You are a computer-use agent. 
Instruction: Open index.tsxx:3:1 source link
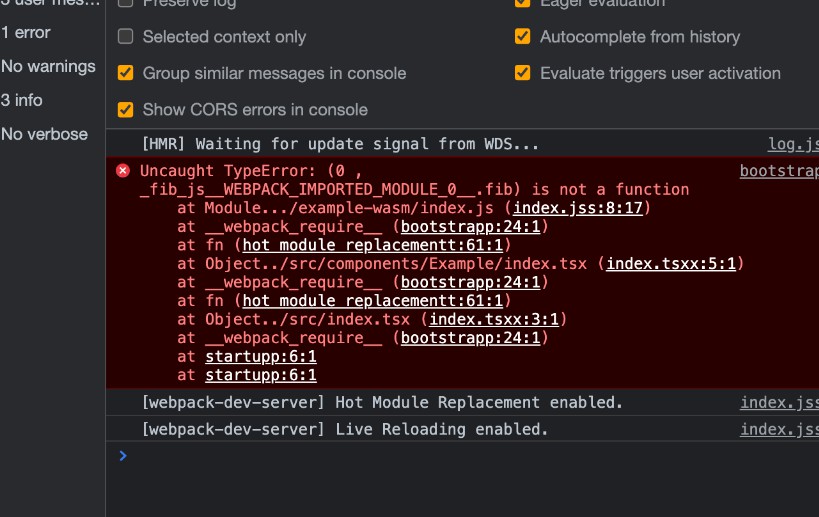click(x=494, y=319)
